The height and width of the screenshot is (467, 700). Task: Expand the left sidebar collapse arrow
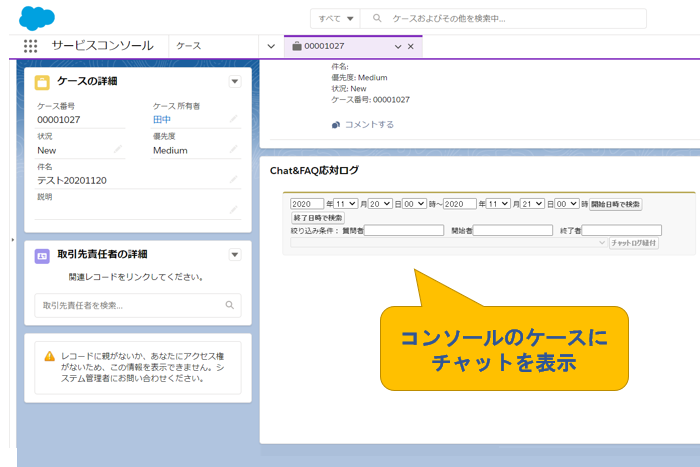coord(12,240)
